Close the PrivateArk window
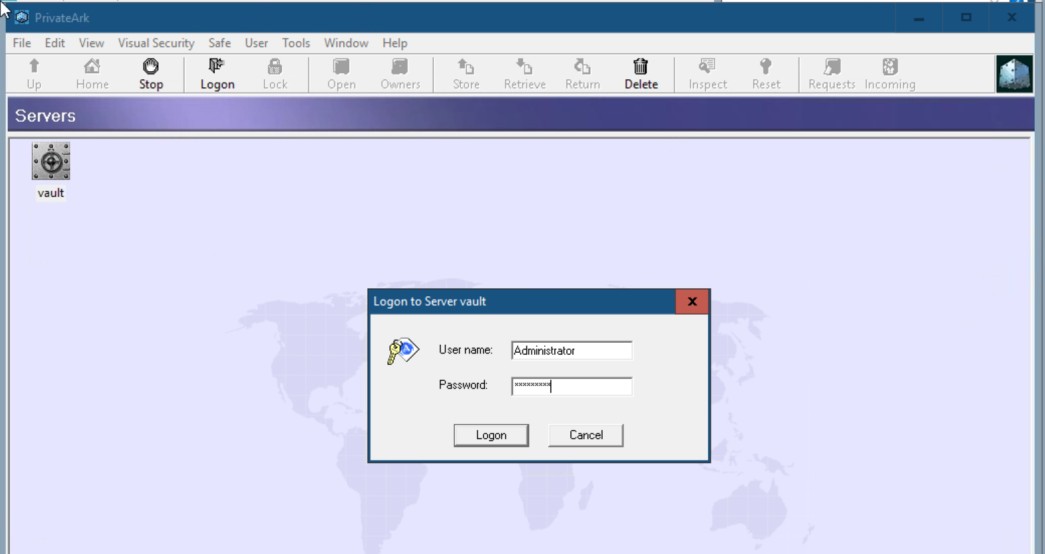Viewport: 1045px width, 554px height. coord(1012,18)
